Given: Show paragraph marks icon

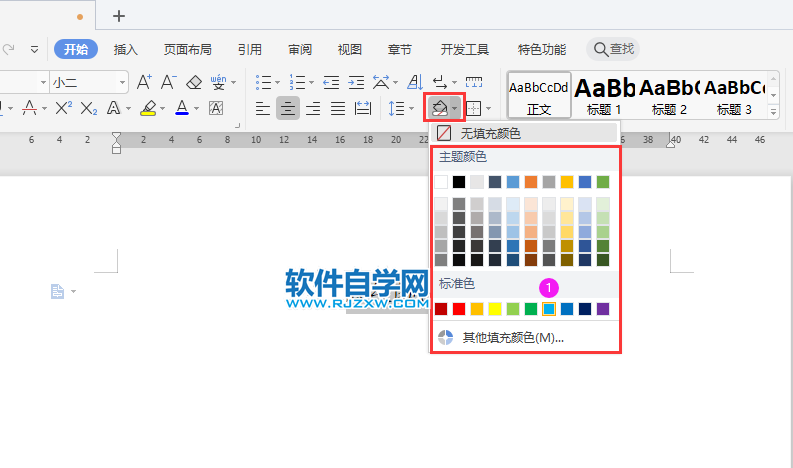Looking at the screenshot, I should click(440, 82).
